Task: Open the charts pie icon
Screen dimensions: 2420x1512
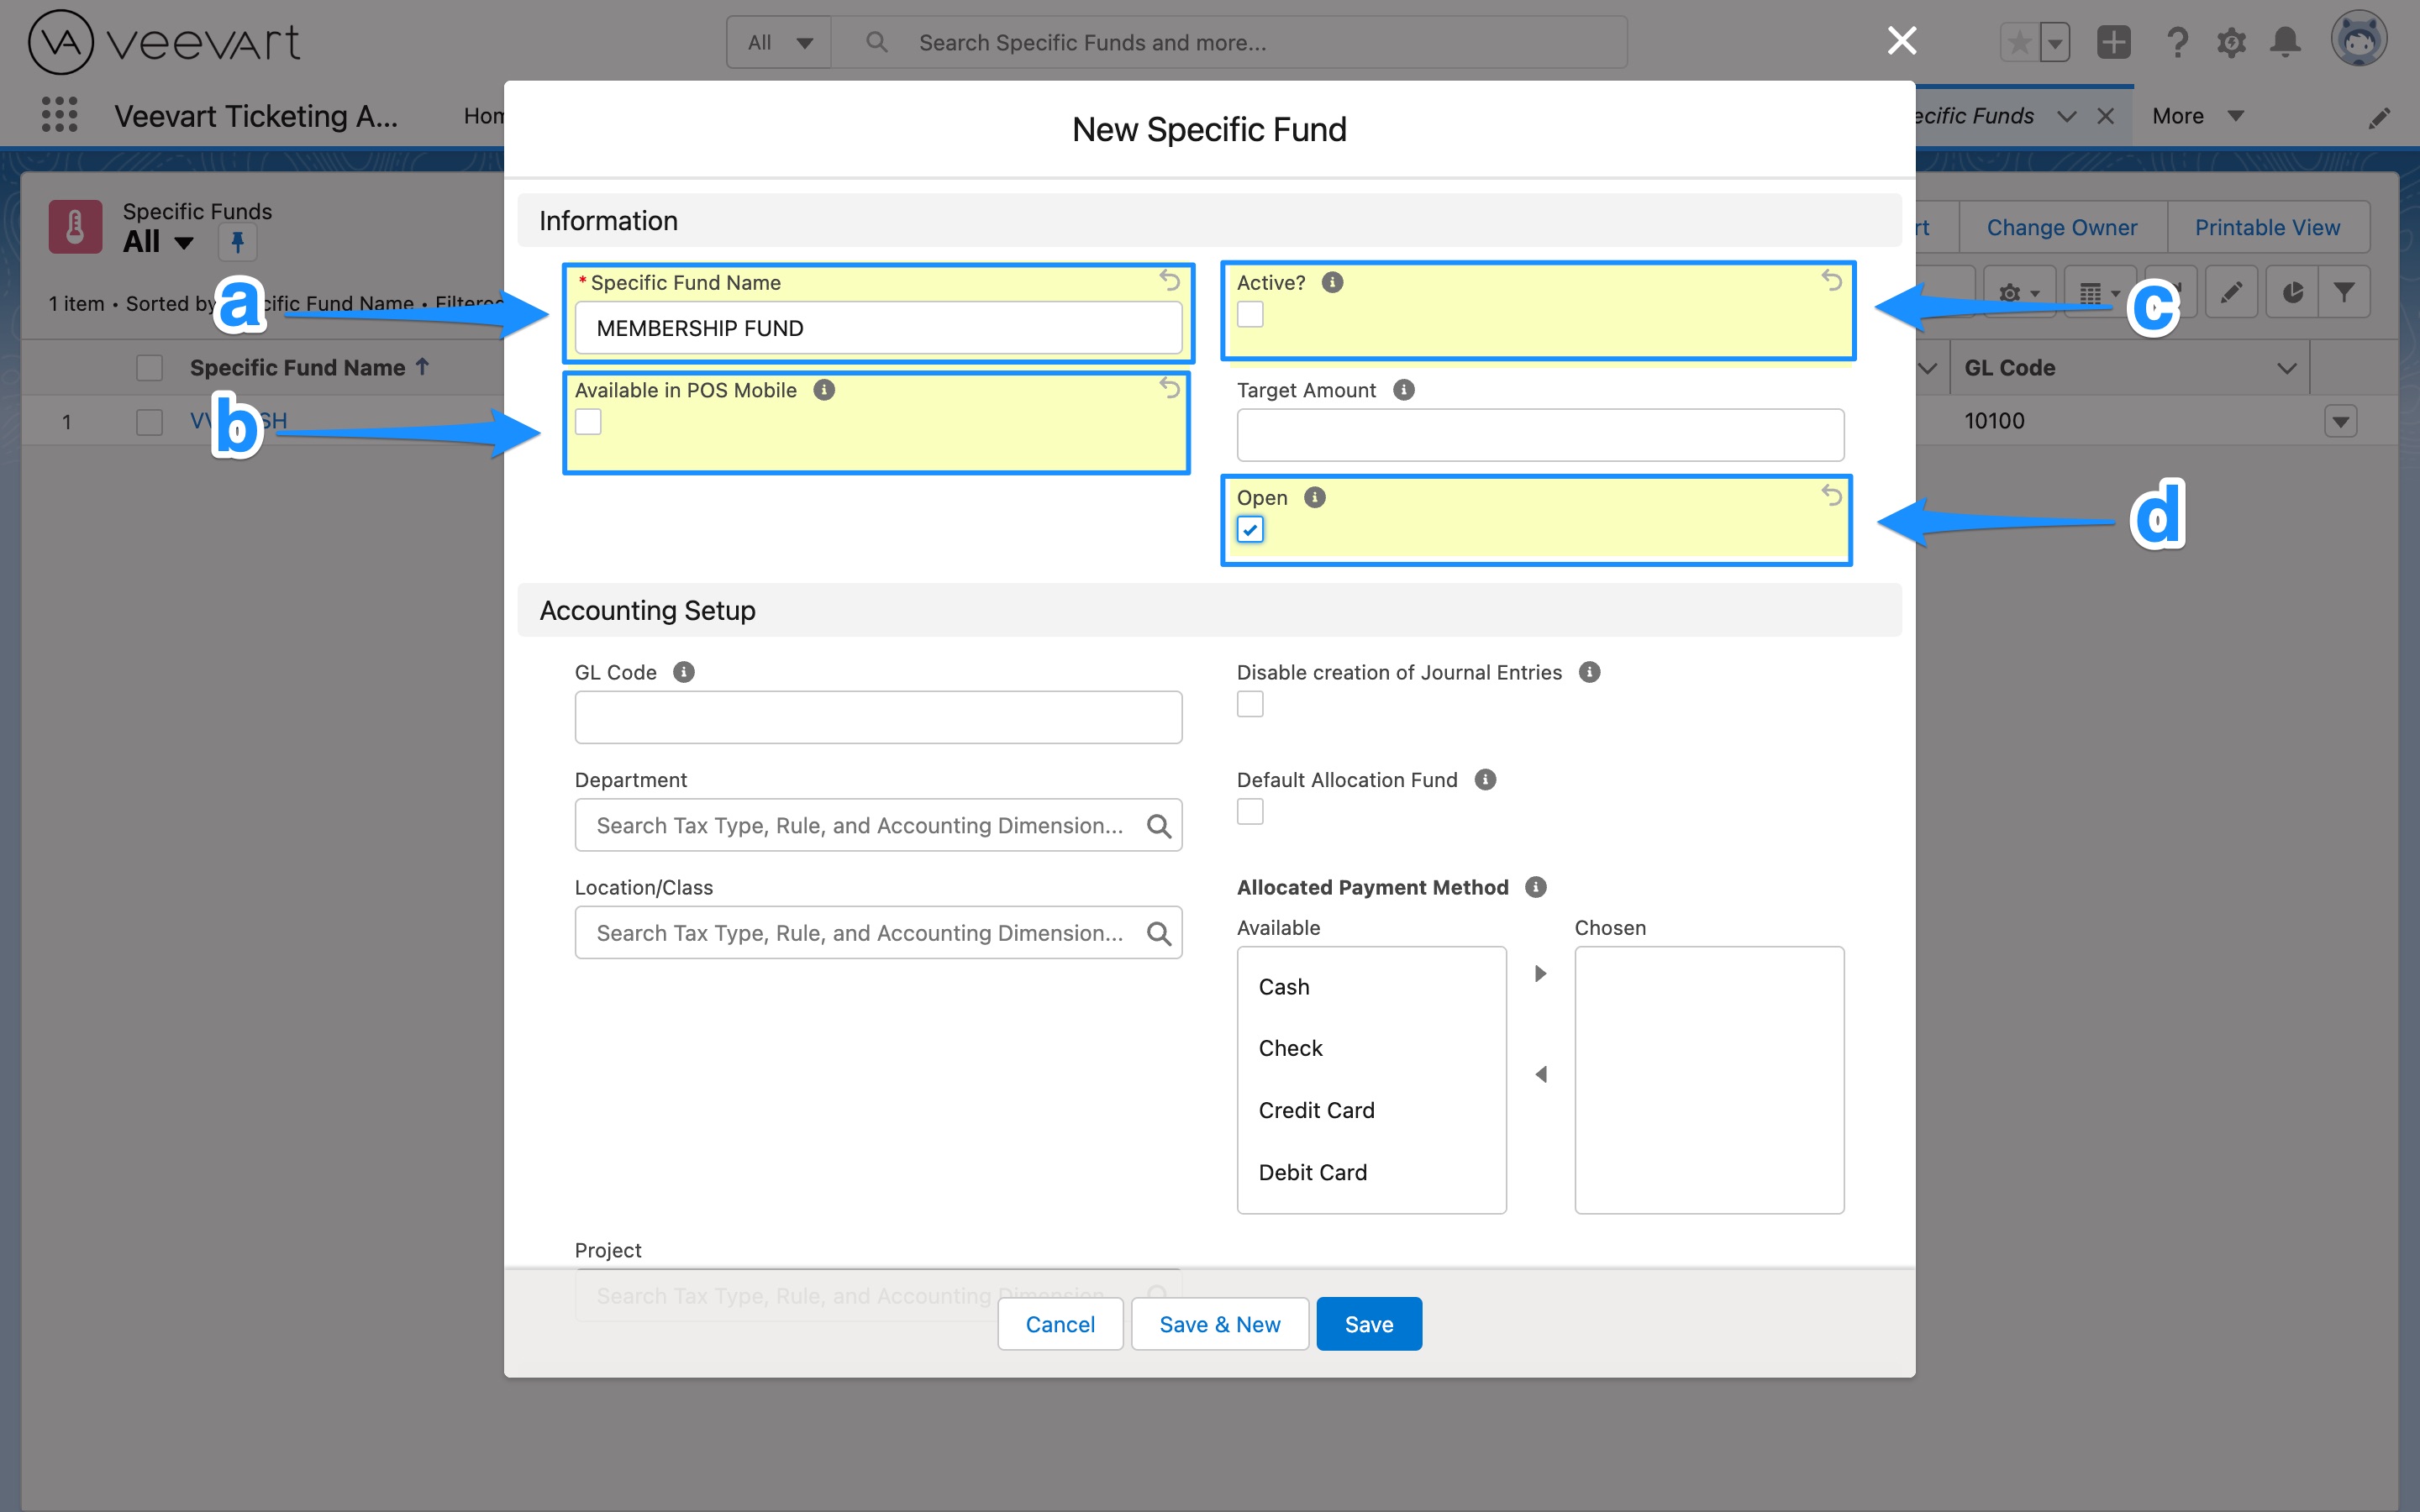Action: 2292,291
